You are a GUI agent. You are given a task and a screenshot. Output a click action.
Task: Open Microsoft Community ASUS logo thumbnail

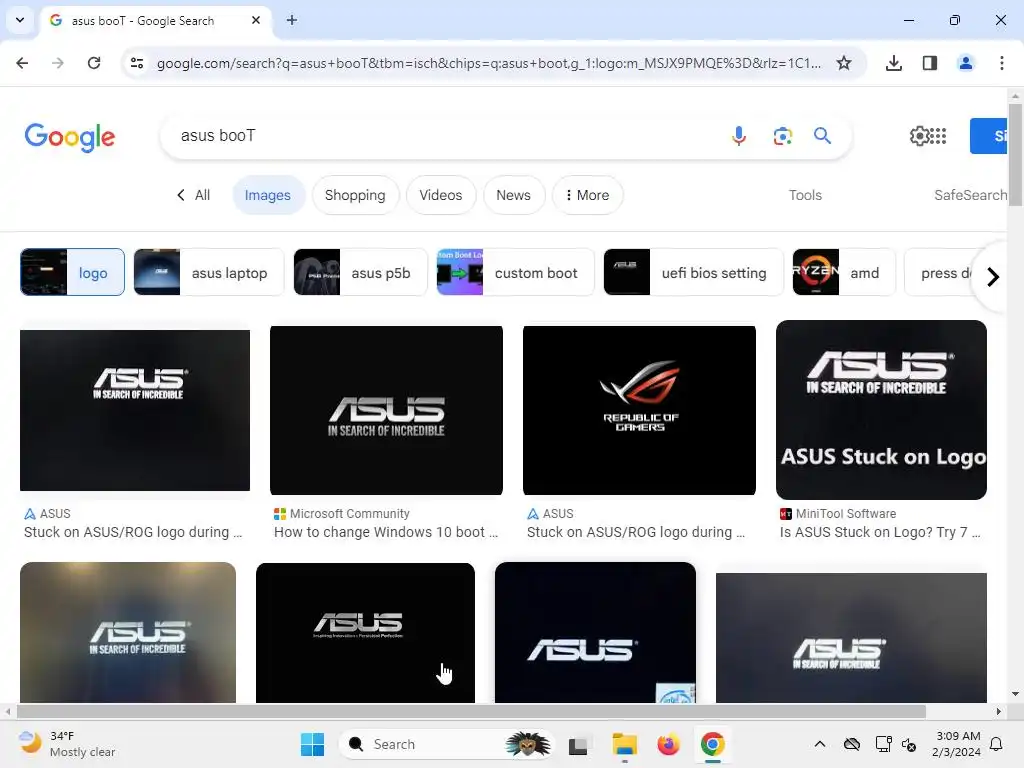click(x=386, y=410)
